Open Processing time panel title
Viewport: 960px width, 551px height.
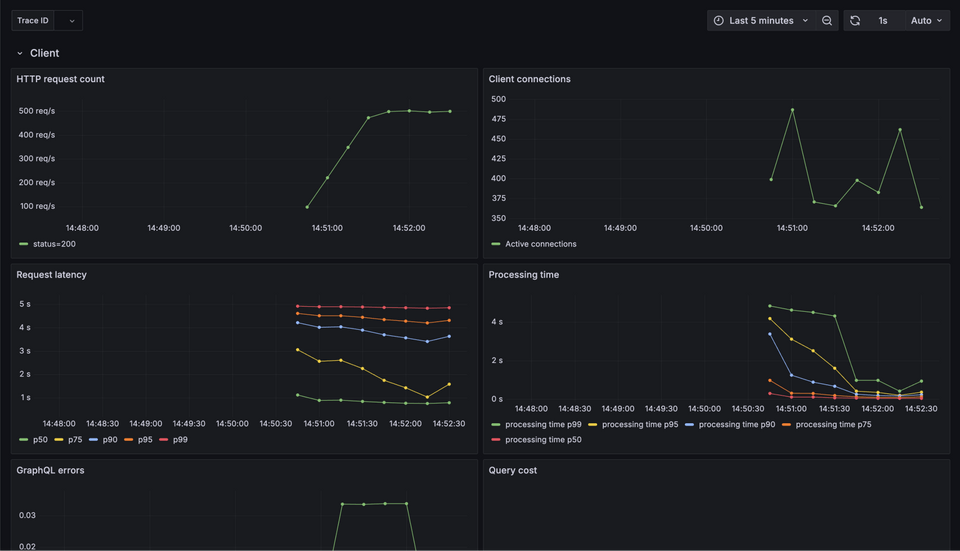coord(523,275)
